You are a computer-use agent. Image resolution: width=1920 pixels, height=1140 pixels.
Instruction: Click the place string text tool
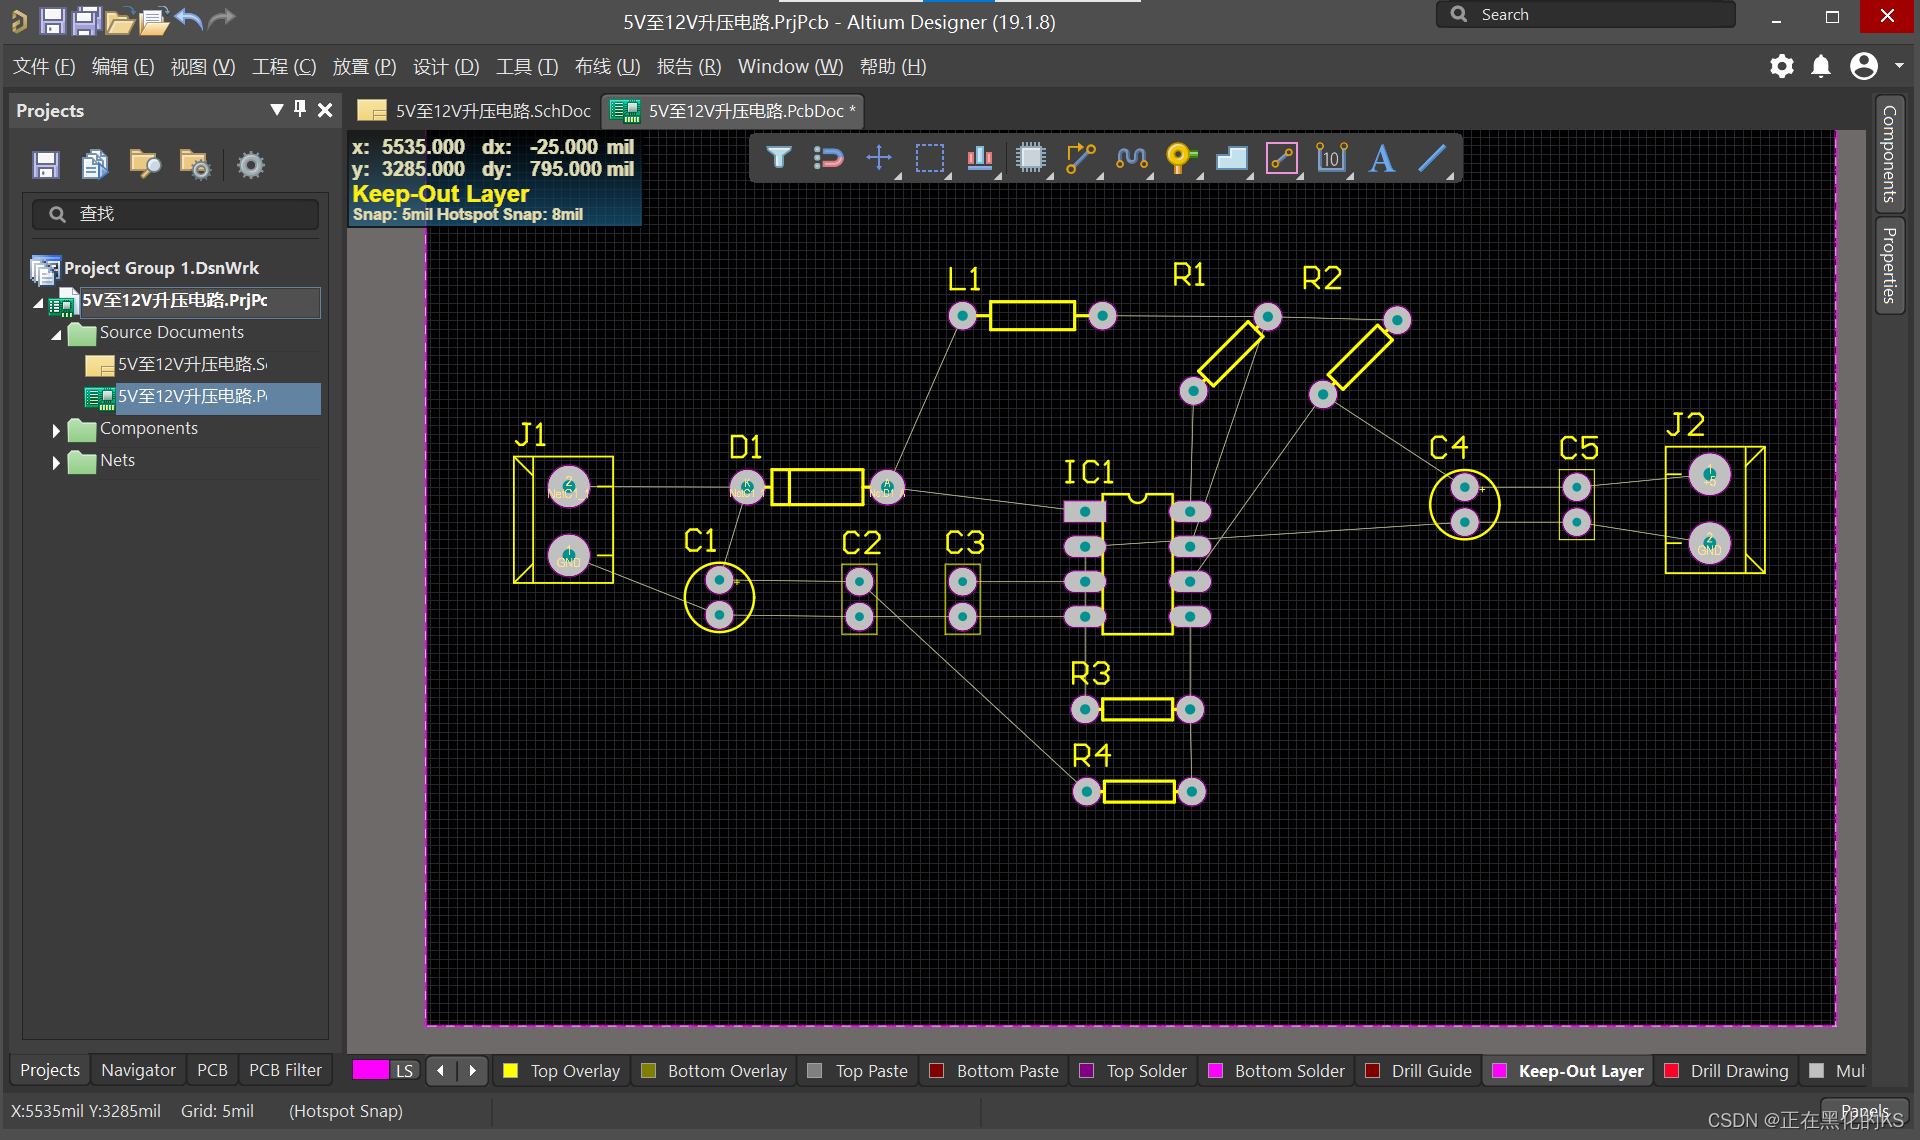click(x=1382, y=158)
